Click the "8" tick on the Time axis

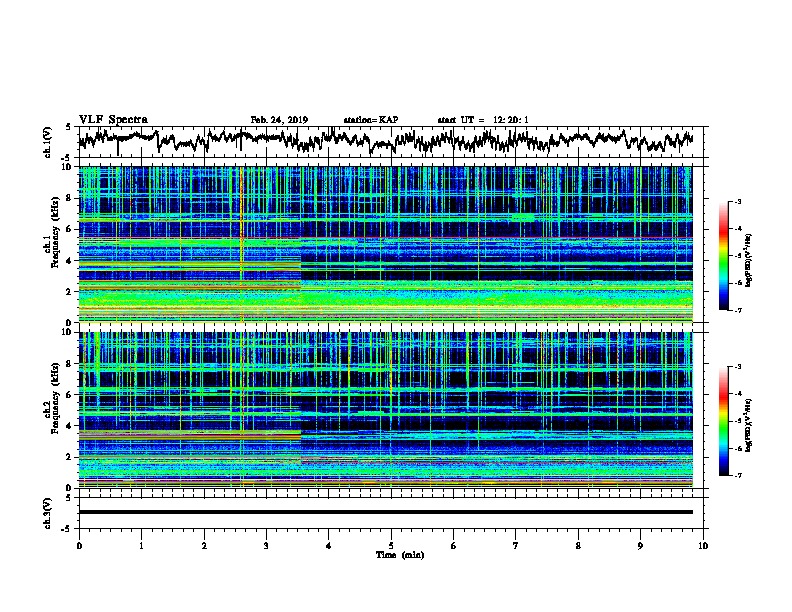[578, 546]
